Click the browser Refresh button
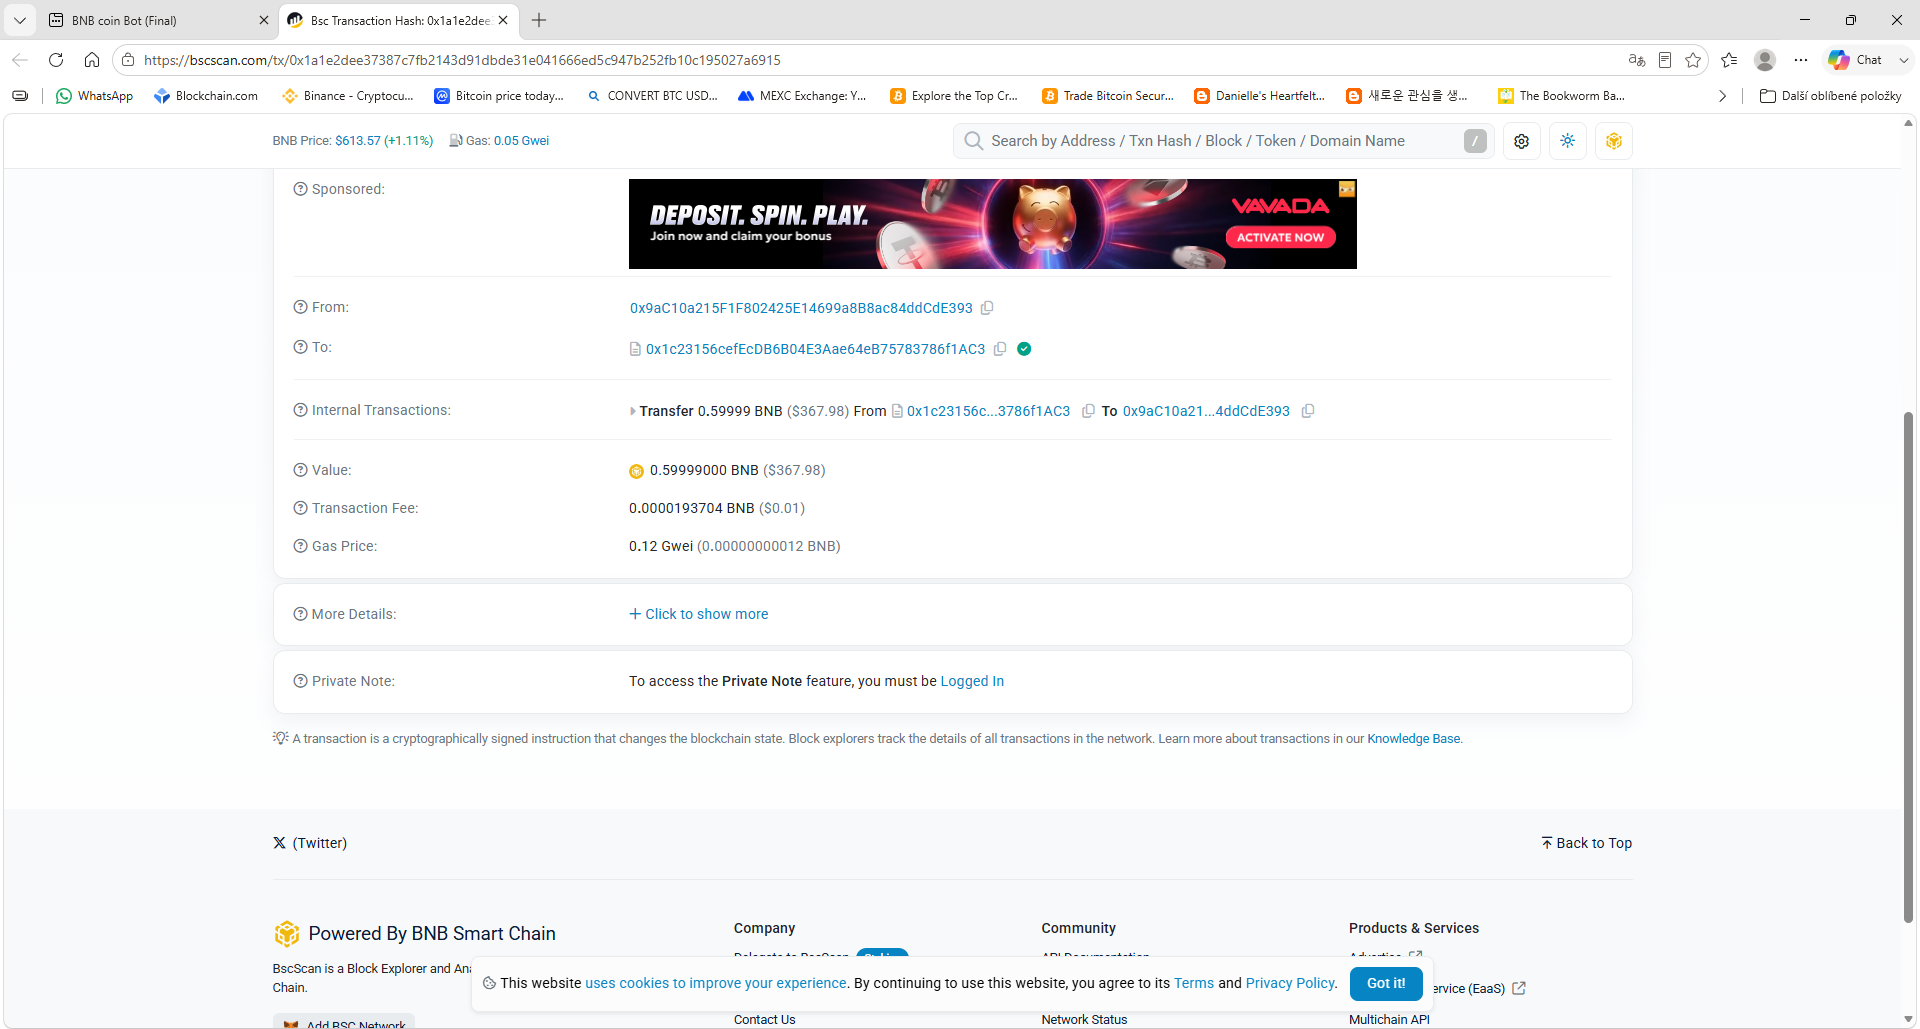This screenshot has height=1029, width=1920. tap(56, 60)
